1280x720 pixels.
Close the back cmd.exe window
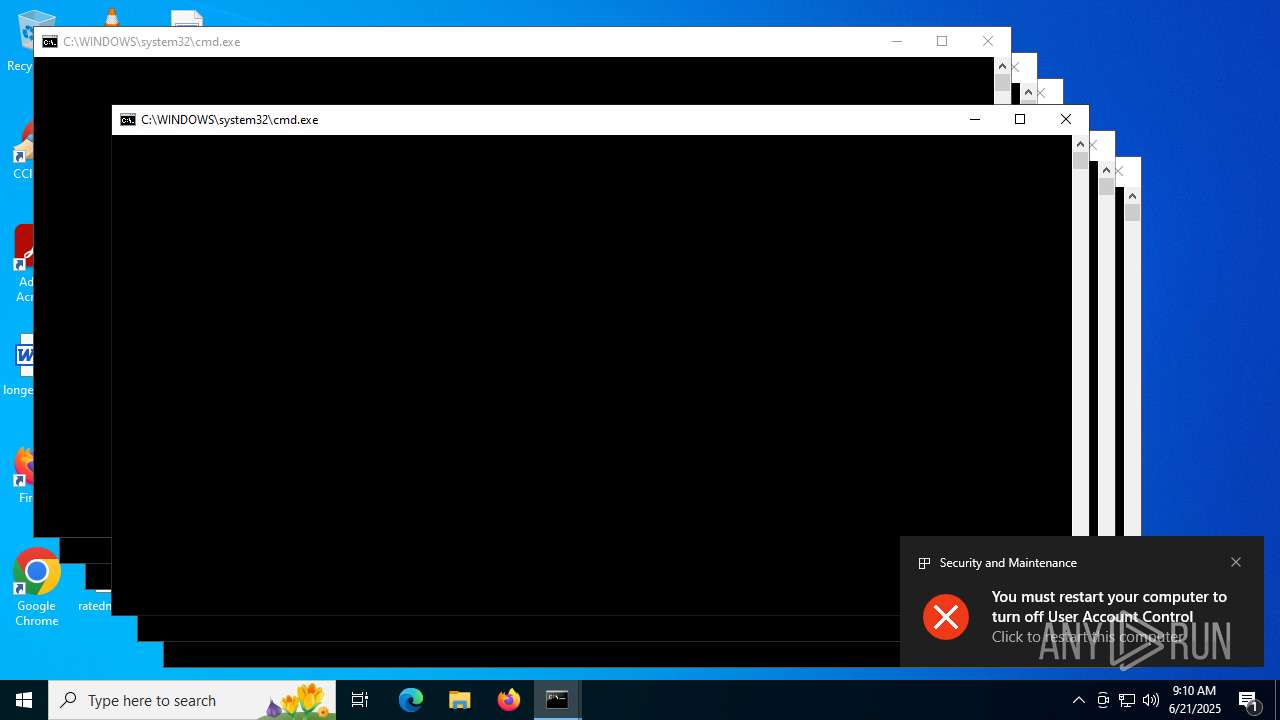988,42
